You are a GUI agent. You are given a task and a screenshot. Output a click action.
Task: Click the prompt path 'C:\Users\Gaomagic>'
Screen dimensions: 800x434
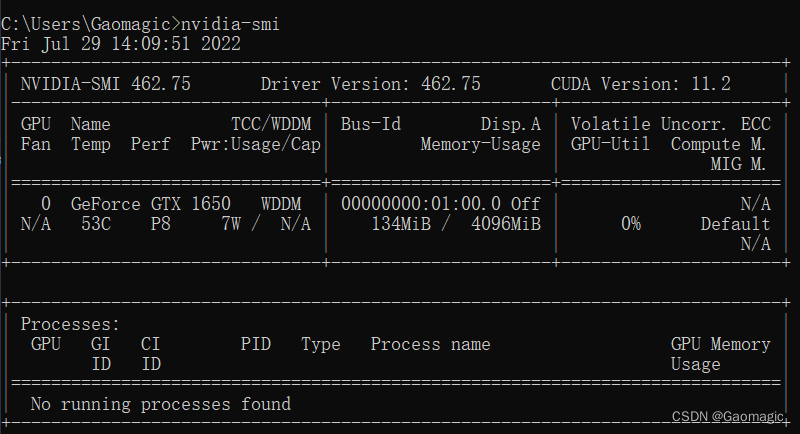[x=91, y=24]
